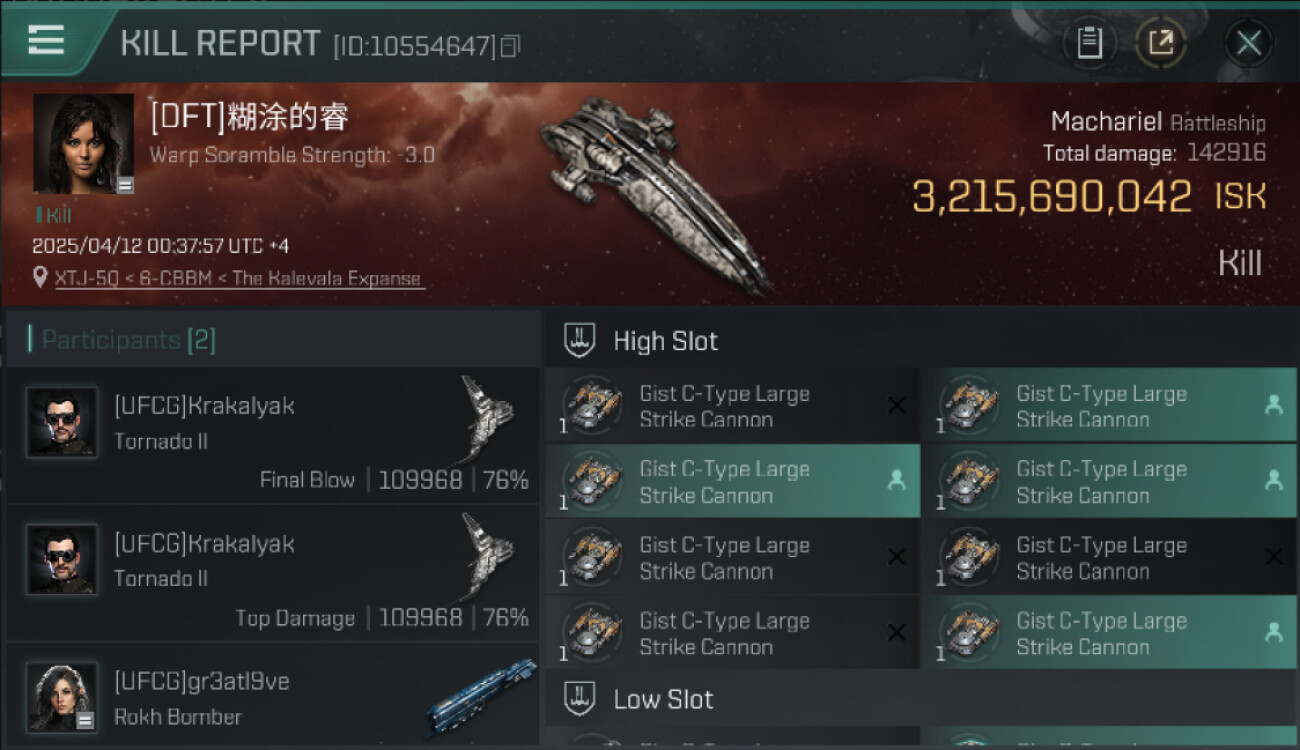Click the Machariel Battleship name
This screenshot has height=750, width=1300.
click(x=1158, y=123)
